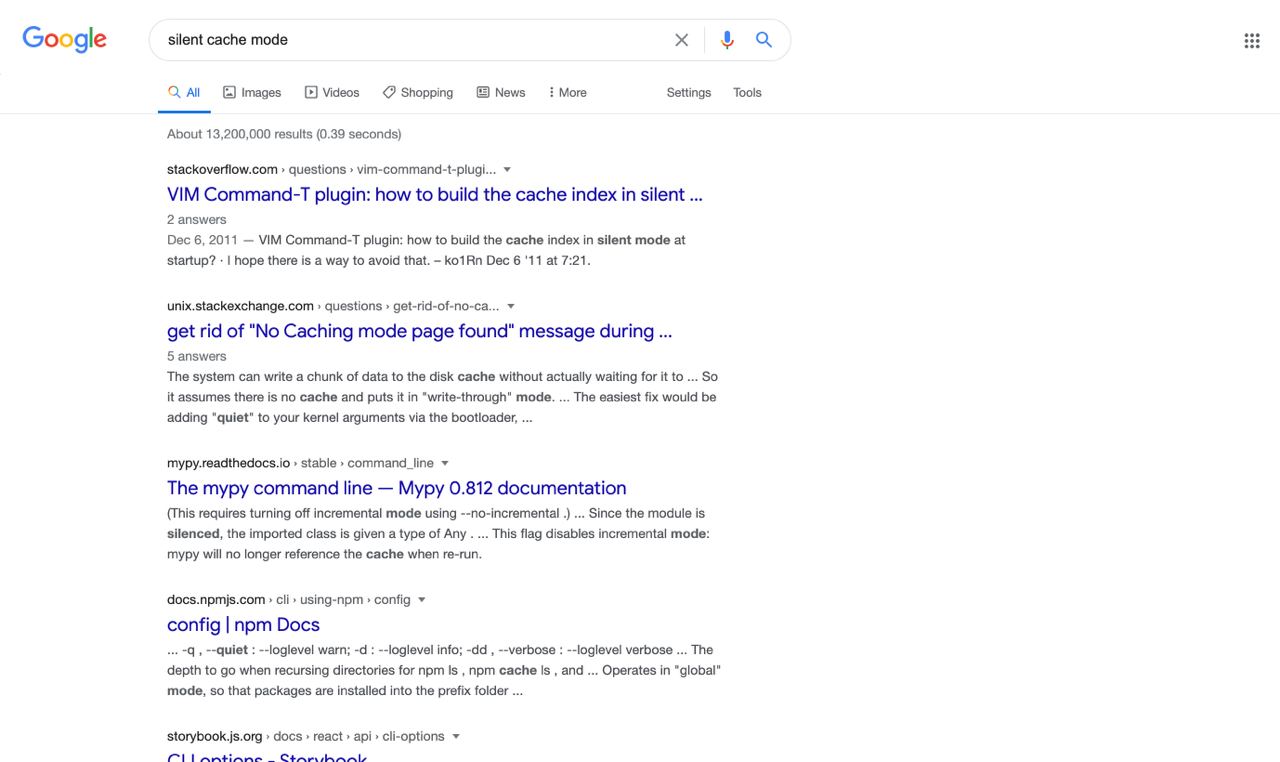This screenshot has width=1280, height=762.
Task: Expand options arrow beside storybook.js.org URL
Action: pyautogui.click(x=456, y=737)
